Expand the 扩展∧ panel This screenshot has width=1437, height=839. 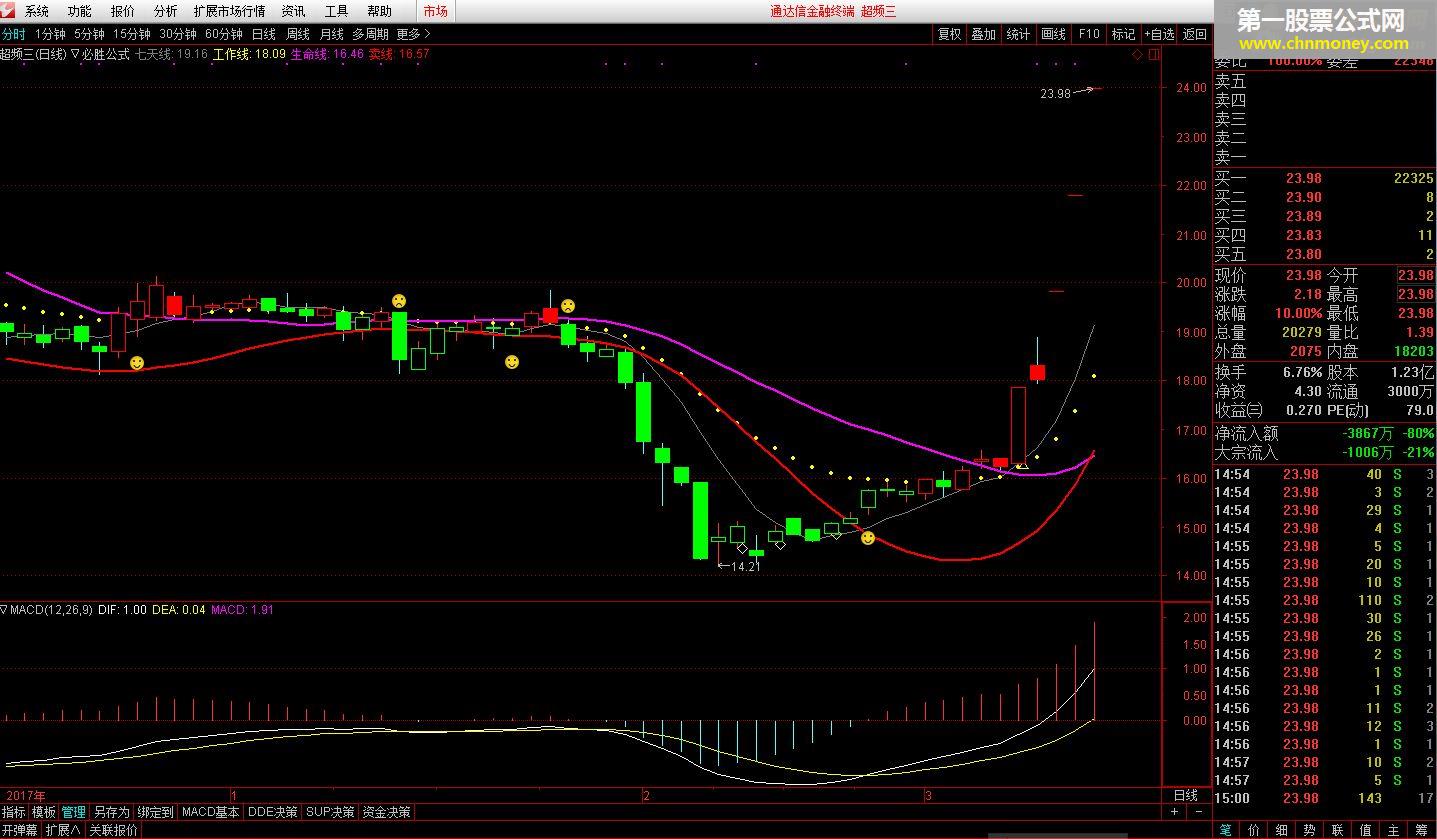tap(63, 830)
